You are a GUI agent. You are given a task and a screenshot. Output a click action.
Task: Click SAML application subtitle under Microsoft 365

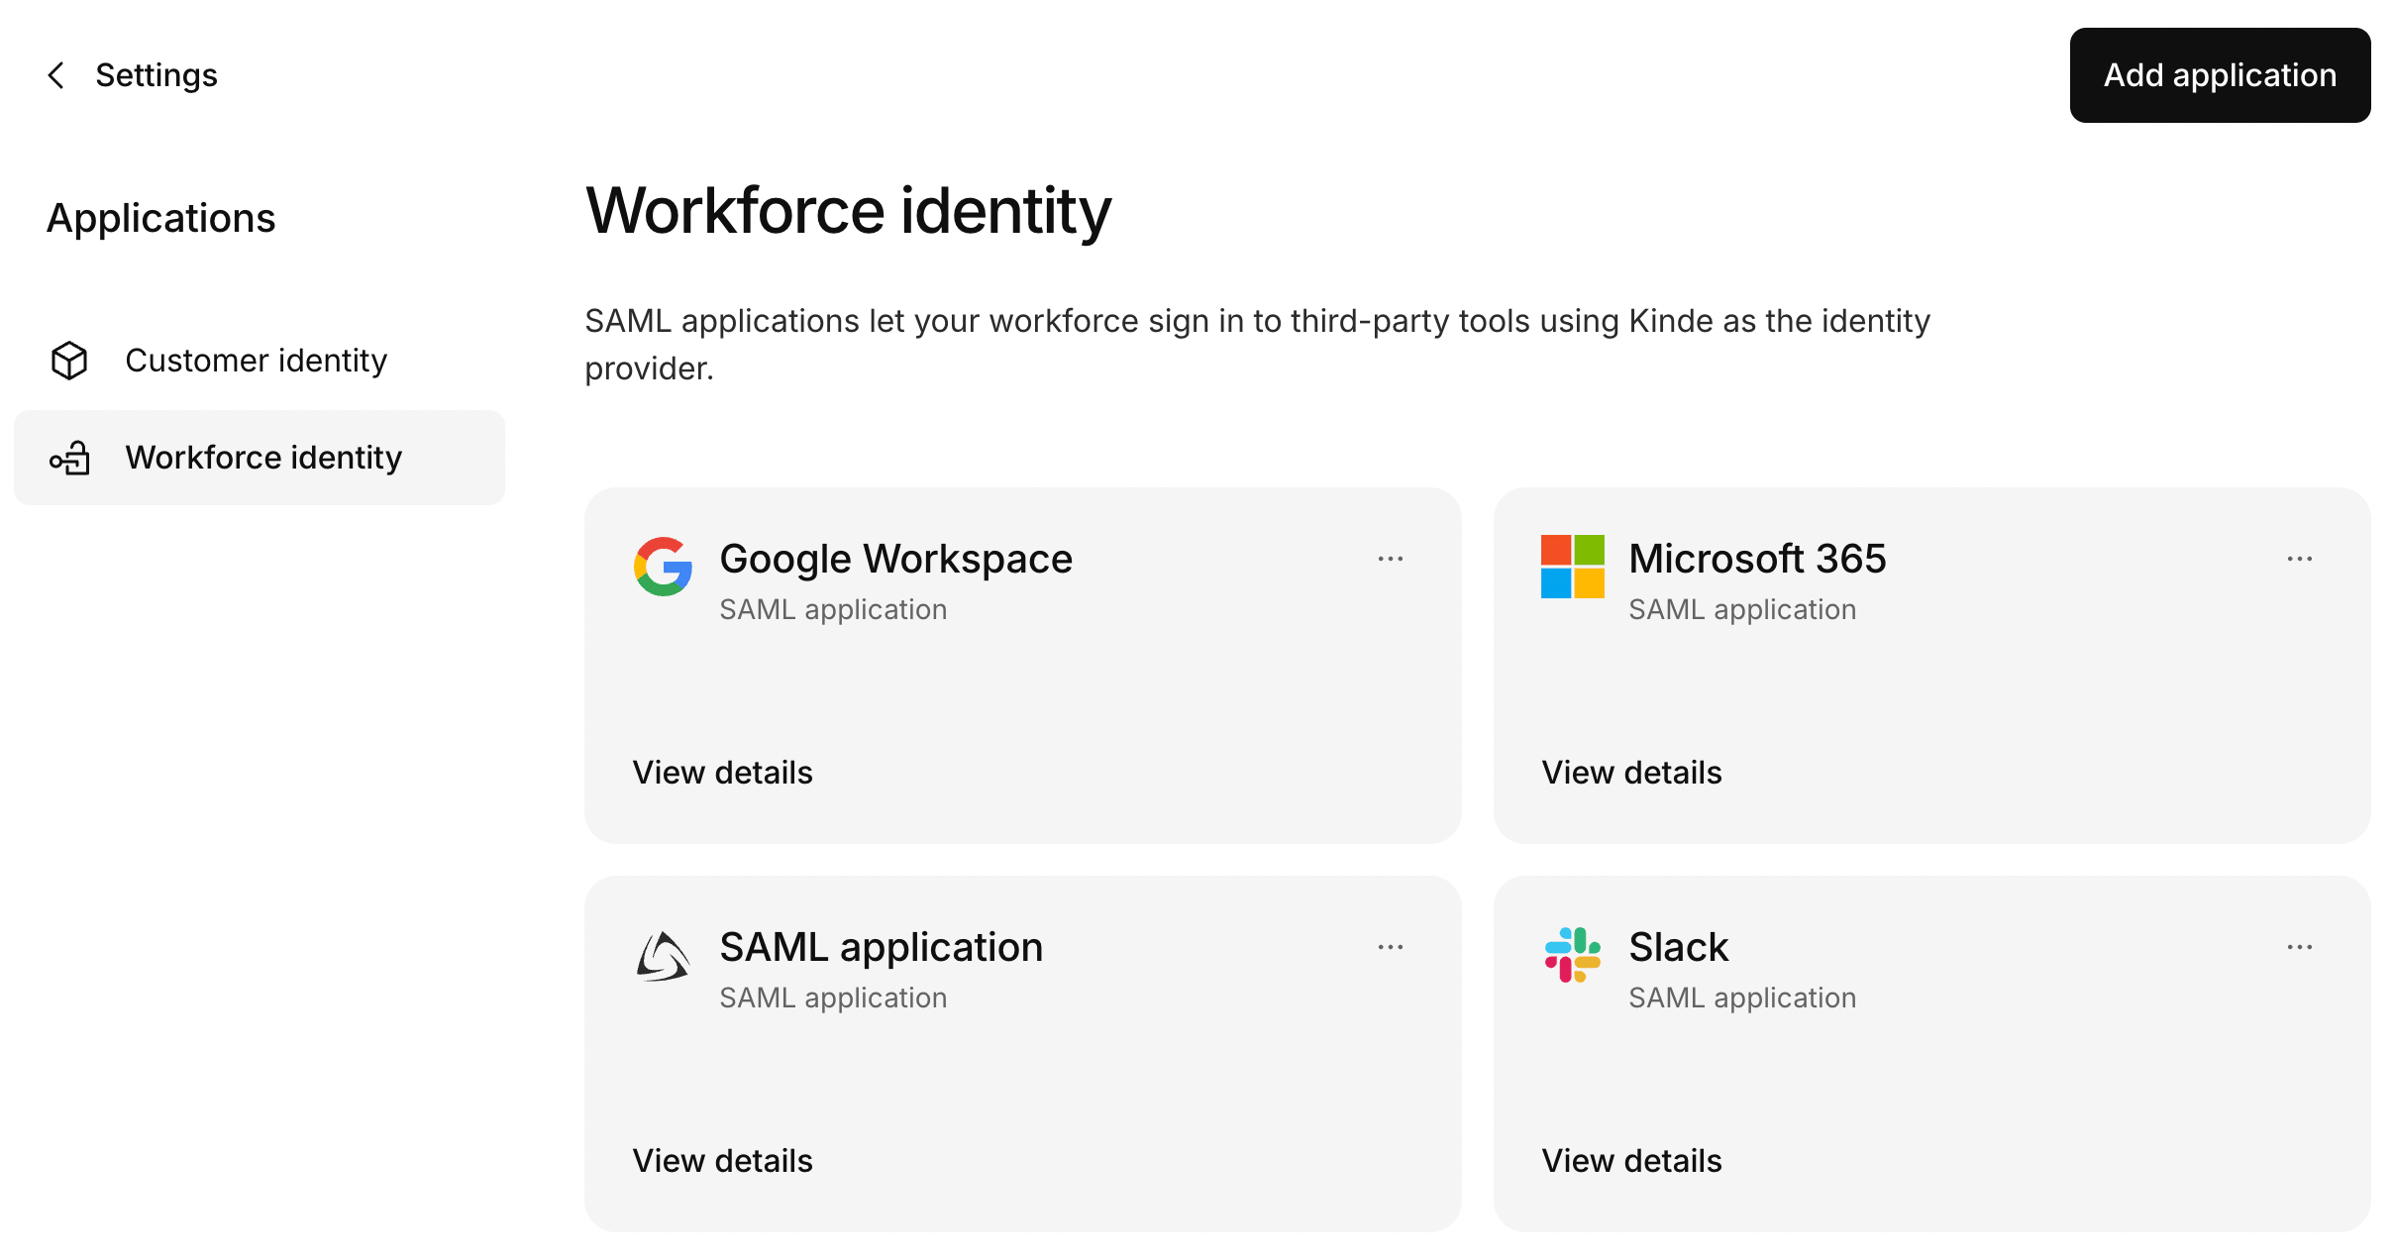[1742, 609]
